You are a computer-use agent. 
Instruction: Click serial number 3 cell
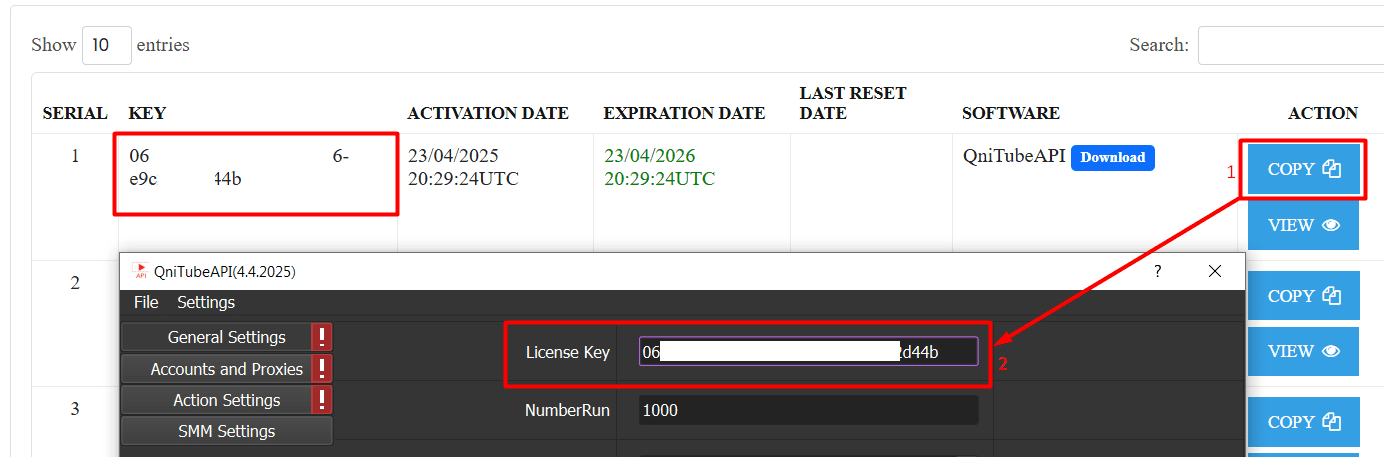75,409
